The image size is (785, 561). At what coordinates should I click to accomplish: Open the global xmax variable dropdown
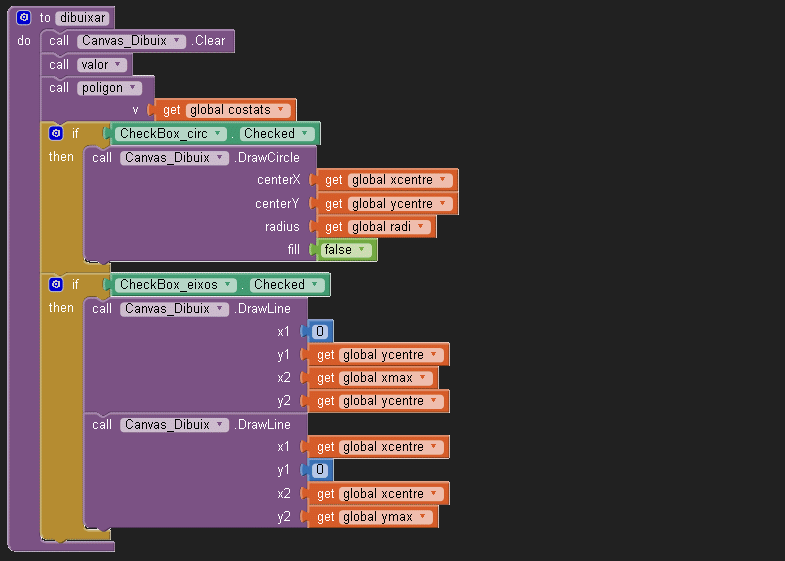tap(385, 378)
